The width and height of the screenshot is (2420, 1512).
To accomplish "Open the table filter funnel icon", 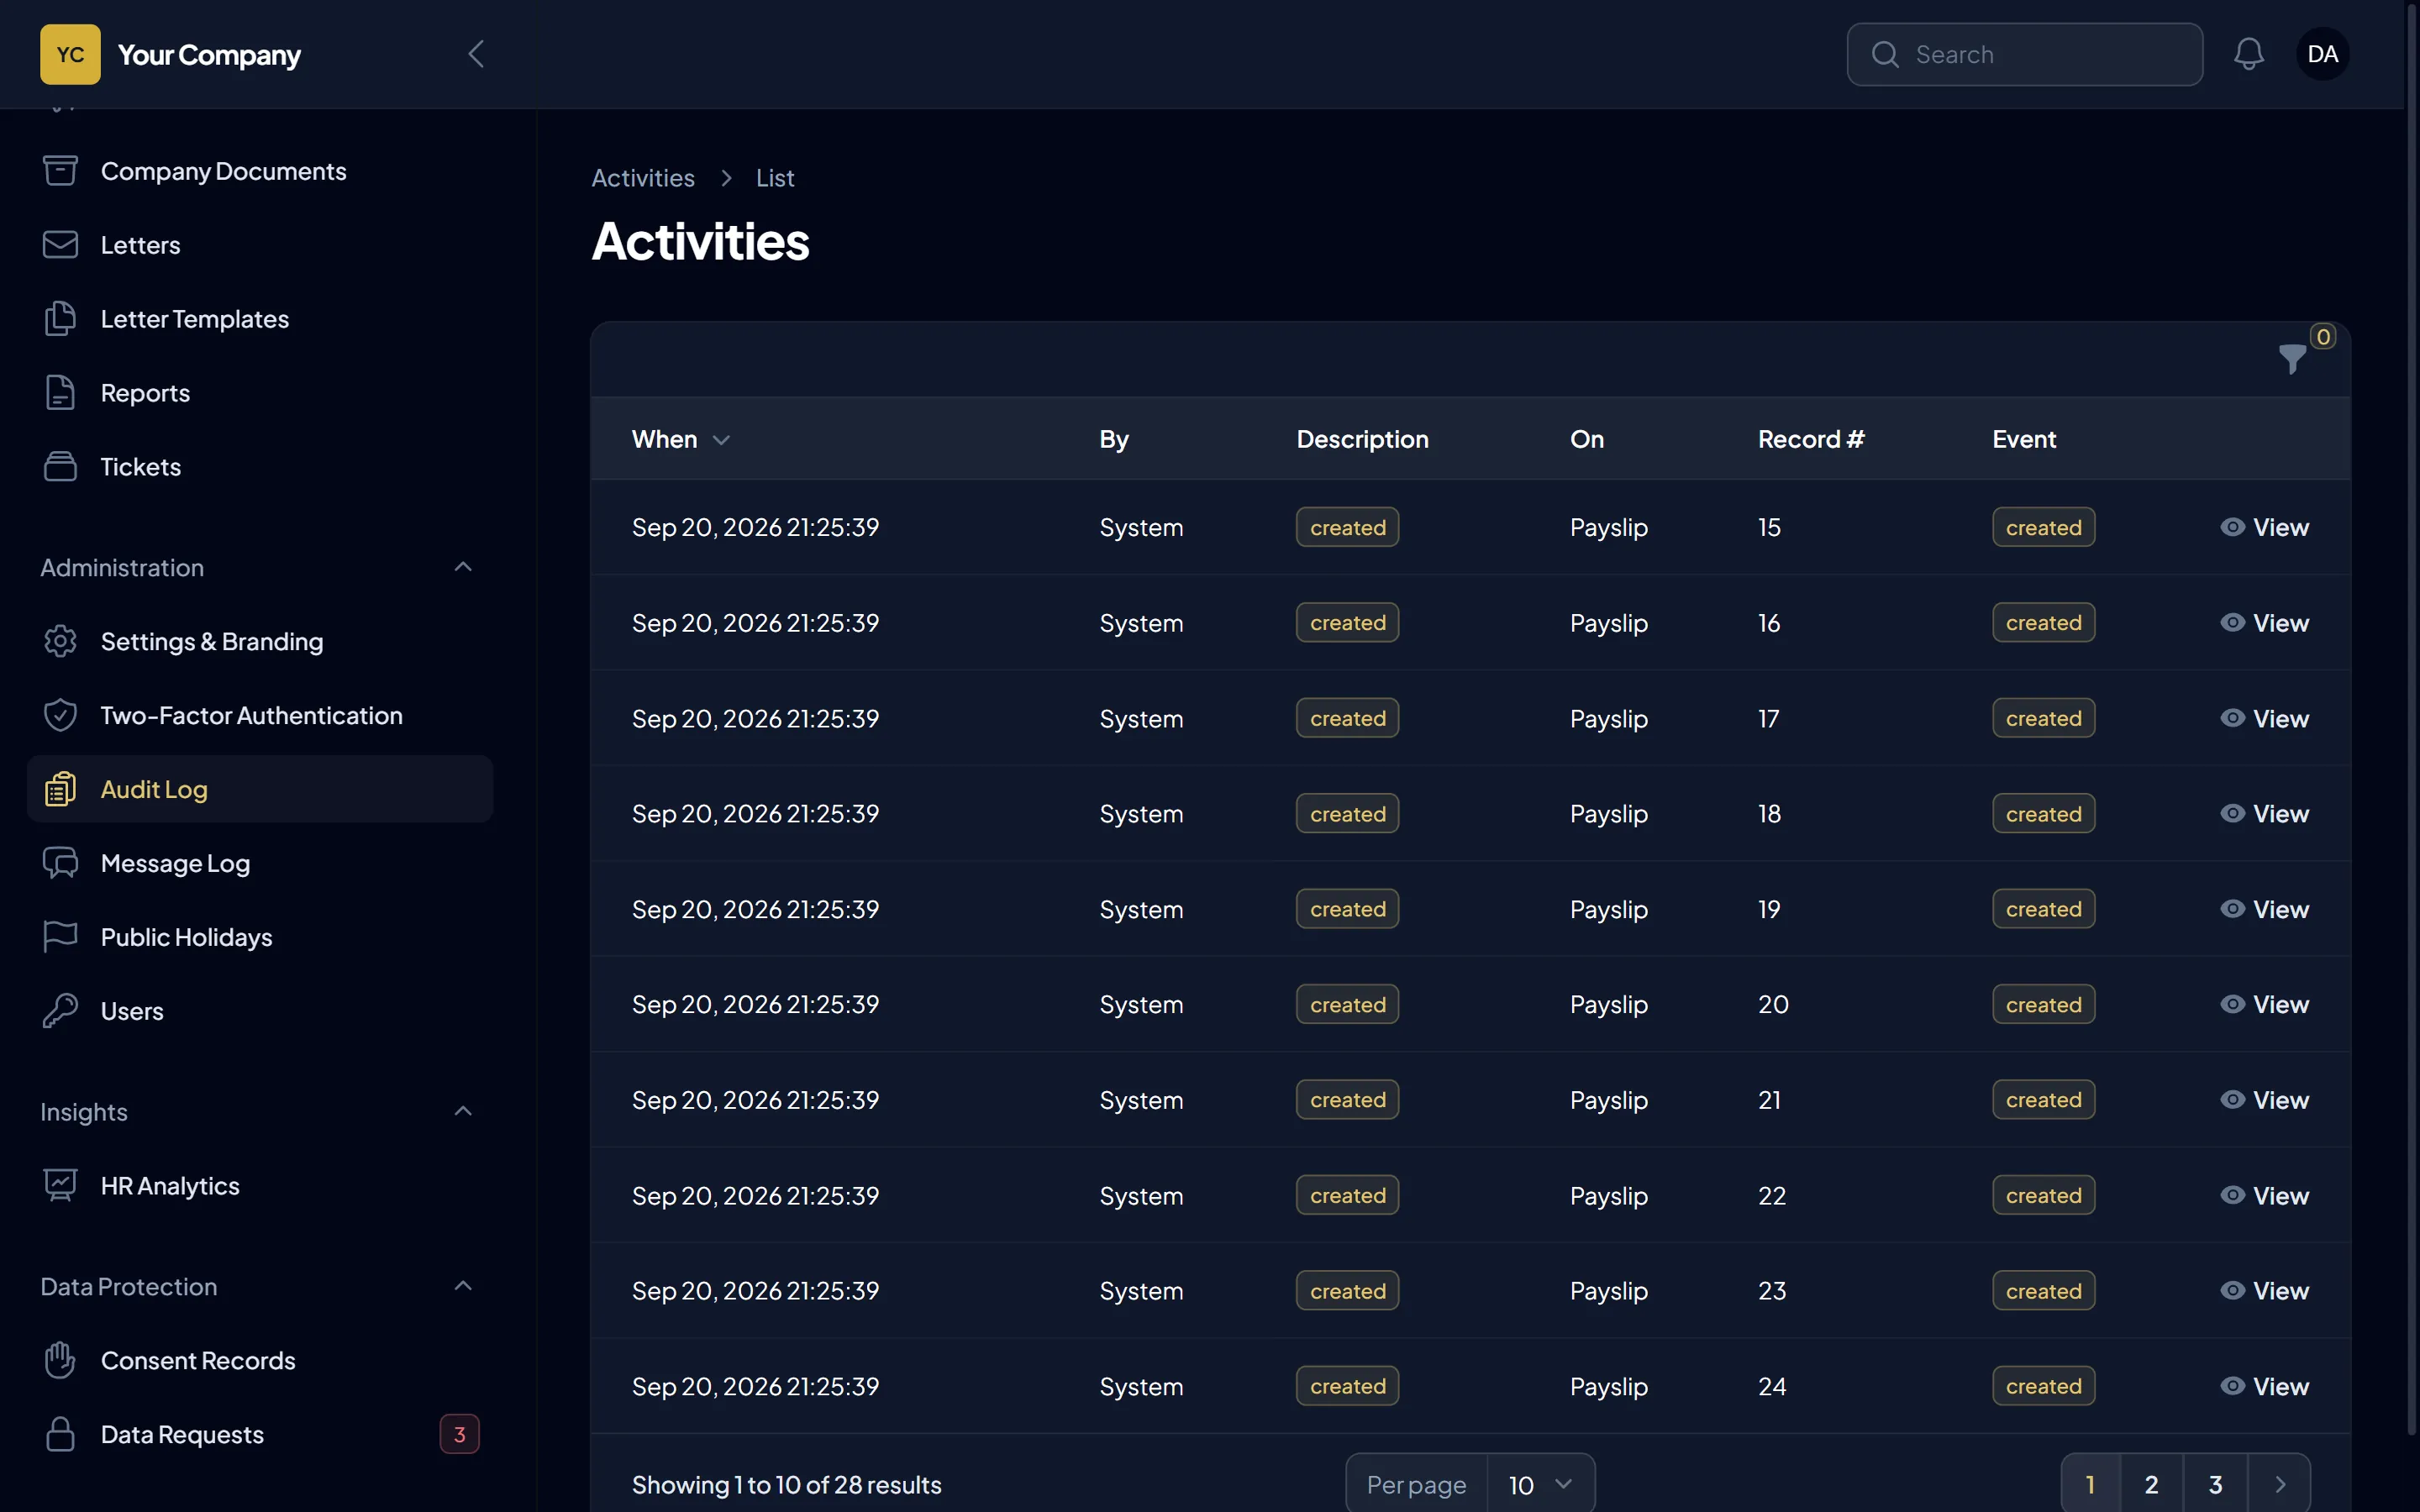I will [2291, 359].
